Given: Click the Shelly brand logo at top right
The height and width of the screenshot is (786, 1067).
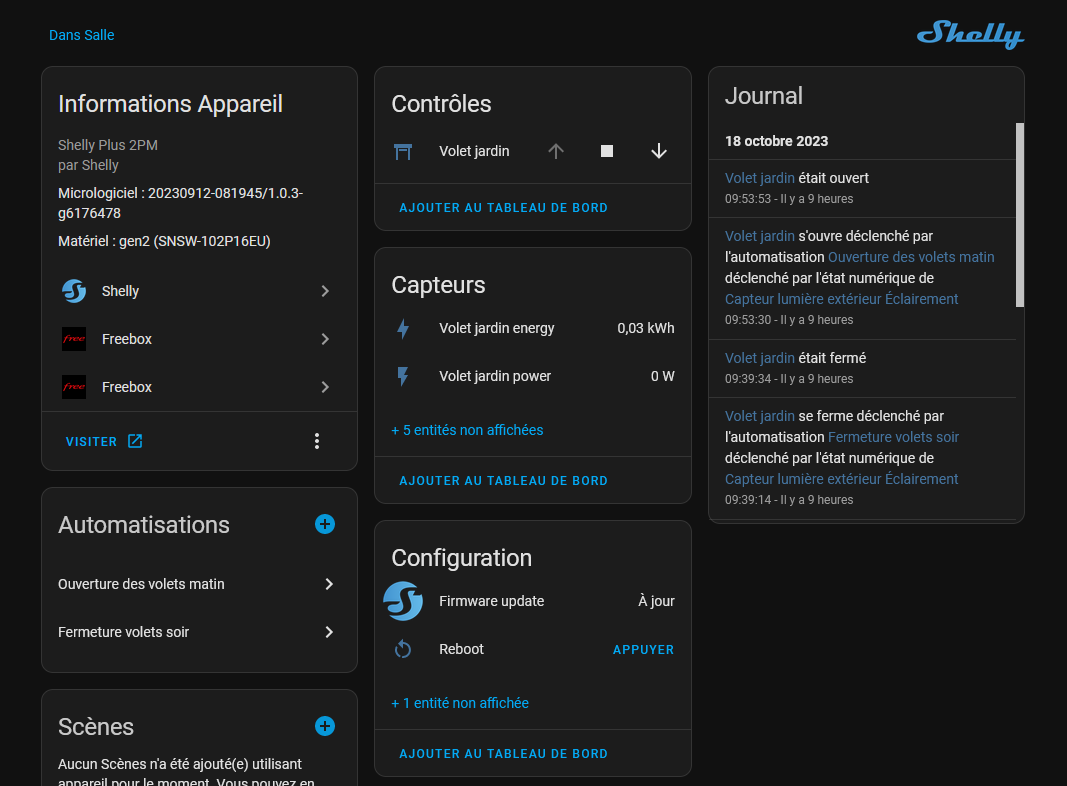Looking at the screenshot, I should [x=970, y=35].
